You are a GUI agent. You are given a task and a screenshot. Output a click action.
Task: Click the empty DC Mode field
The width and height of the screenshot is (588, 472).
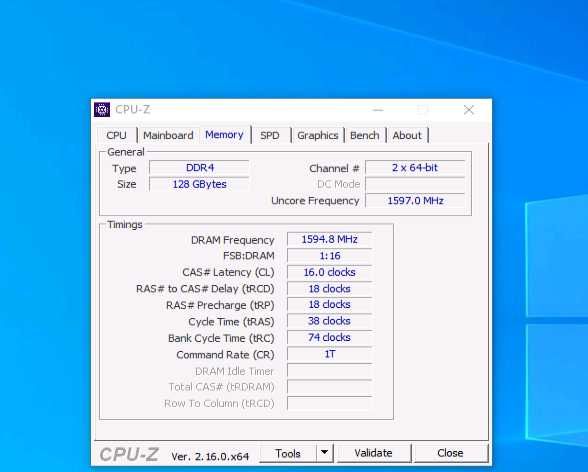coord(415,184)
